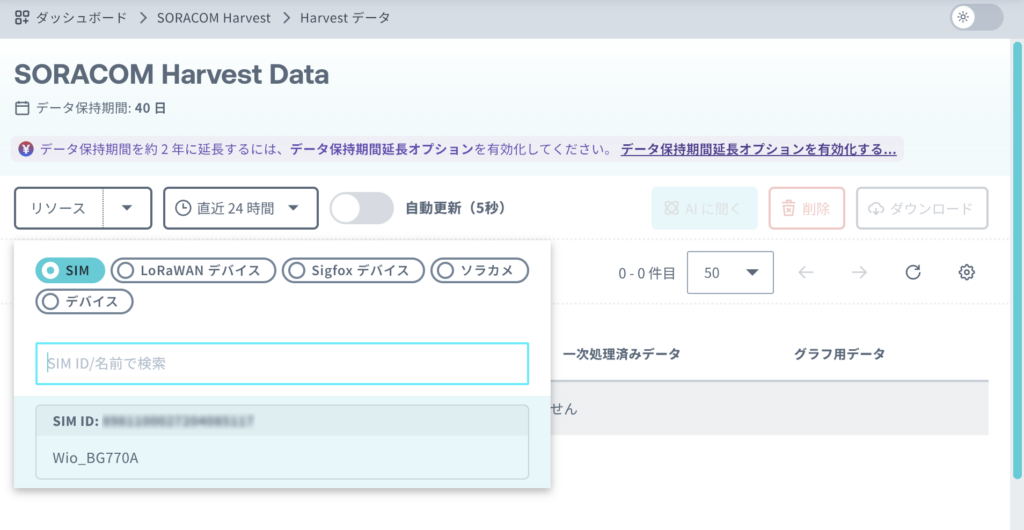
Task: Click the 一次処理済みデータ column header
Action: [621, 354]
